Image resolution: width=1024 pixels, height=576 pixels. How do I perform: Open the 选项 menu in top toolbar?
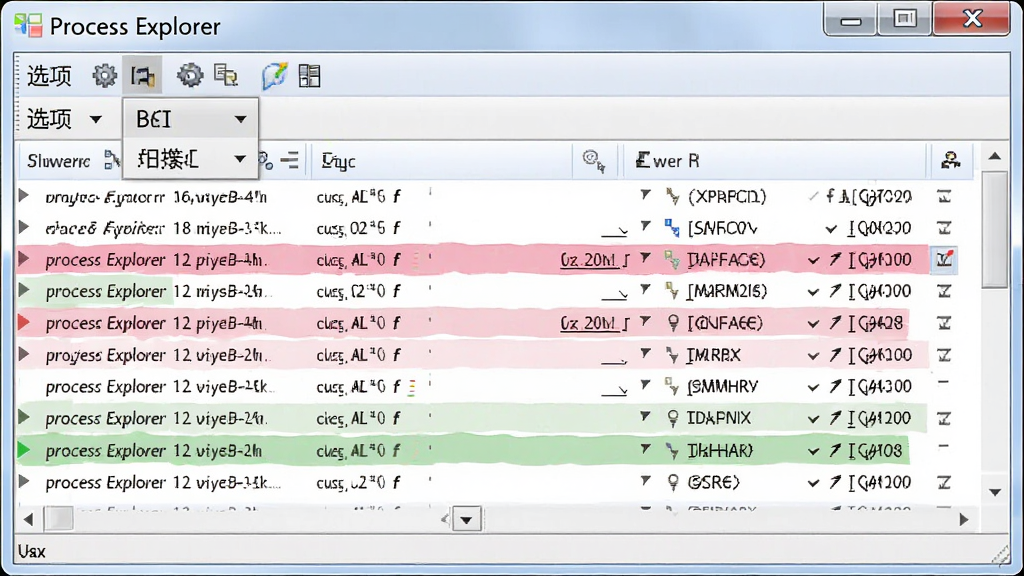coord(49,76)
